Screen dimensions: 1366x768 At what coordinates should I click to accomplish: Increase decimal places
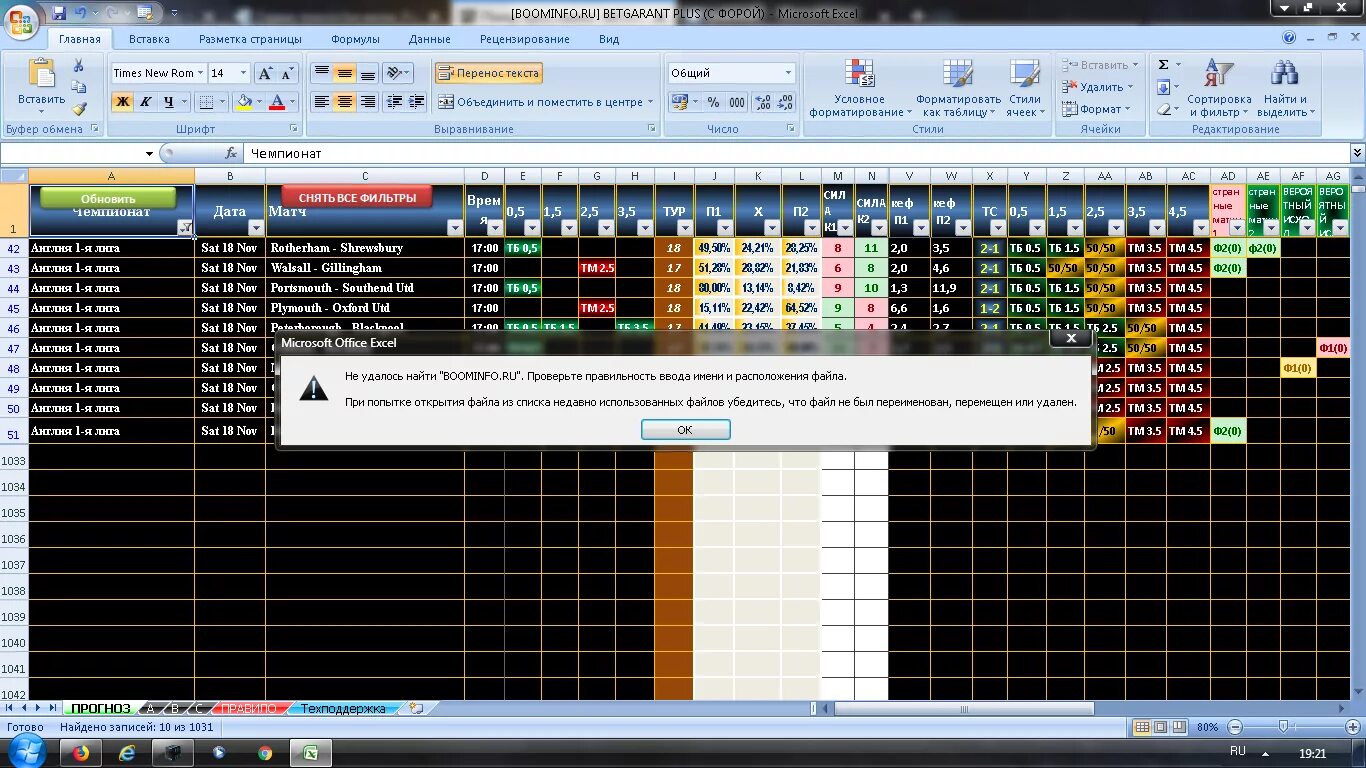click(762, 102)
